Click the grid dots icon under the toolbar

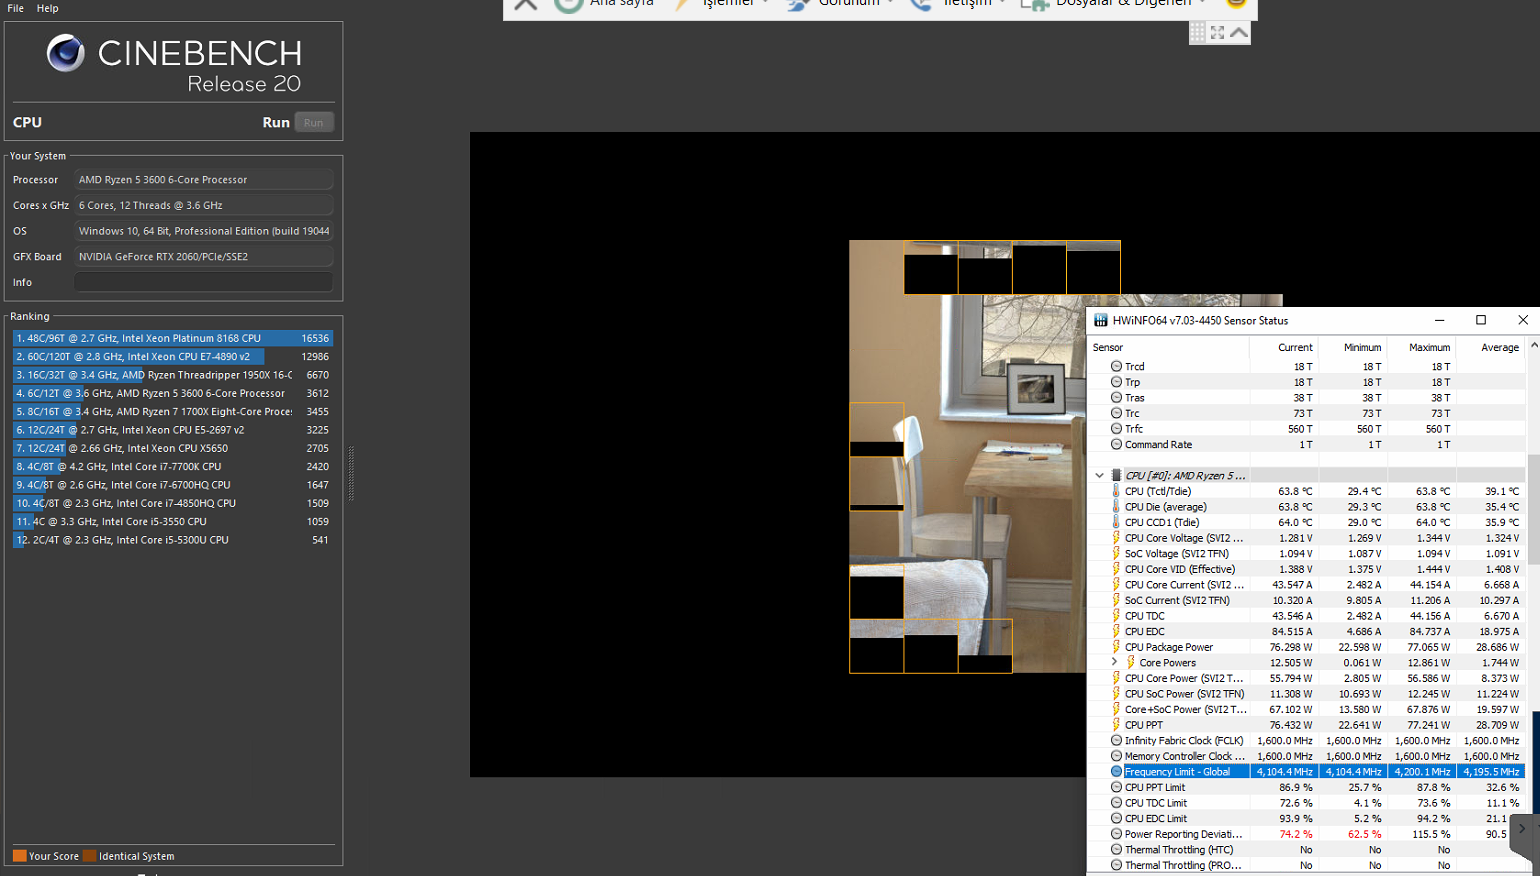(1197, 33)
